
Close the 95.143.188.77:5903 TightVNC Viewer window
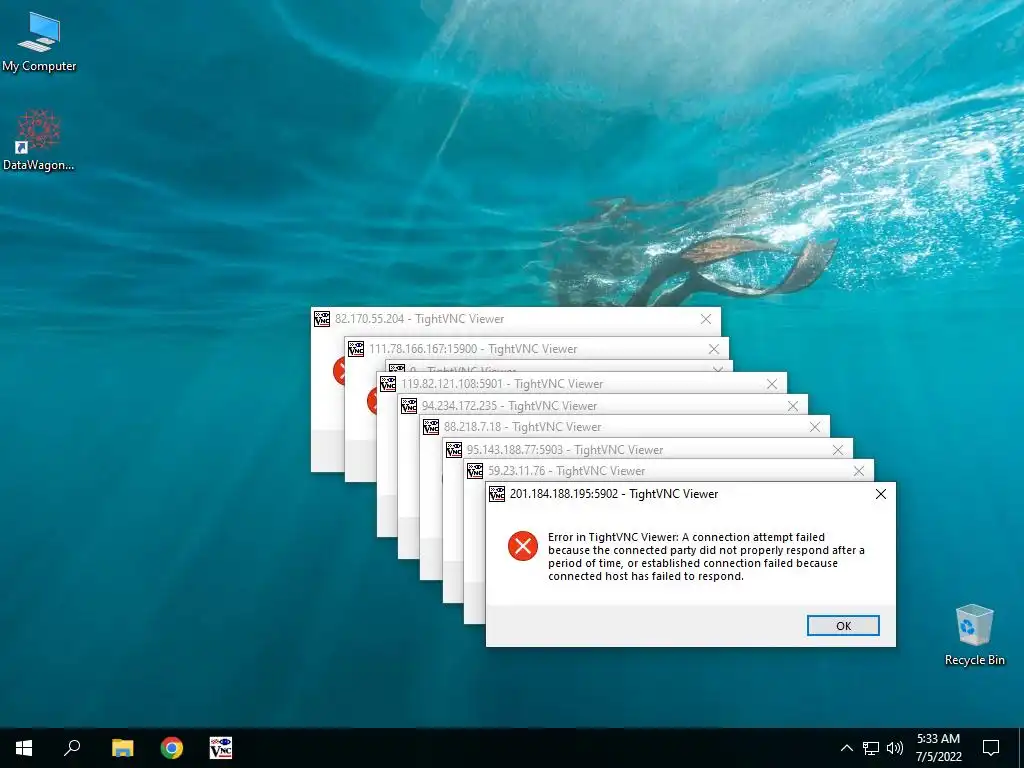[838, 450]
